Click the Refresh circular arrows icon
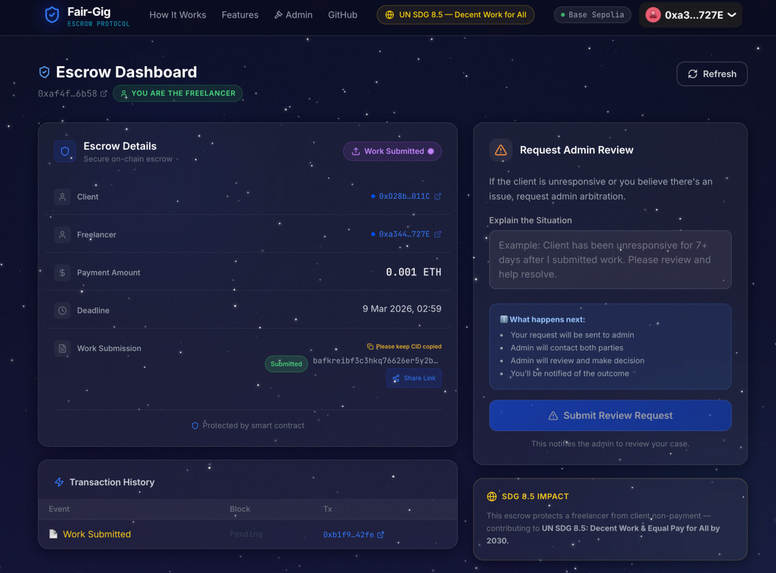776x573 pixels. click(692, 74)
